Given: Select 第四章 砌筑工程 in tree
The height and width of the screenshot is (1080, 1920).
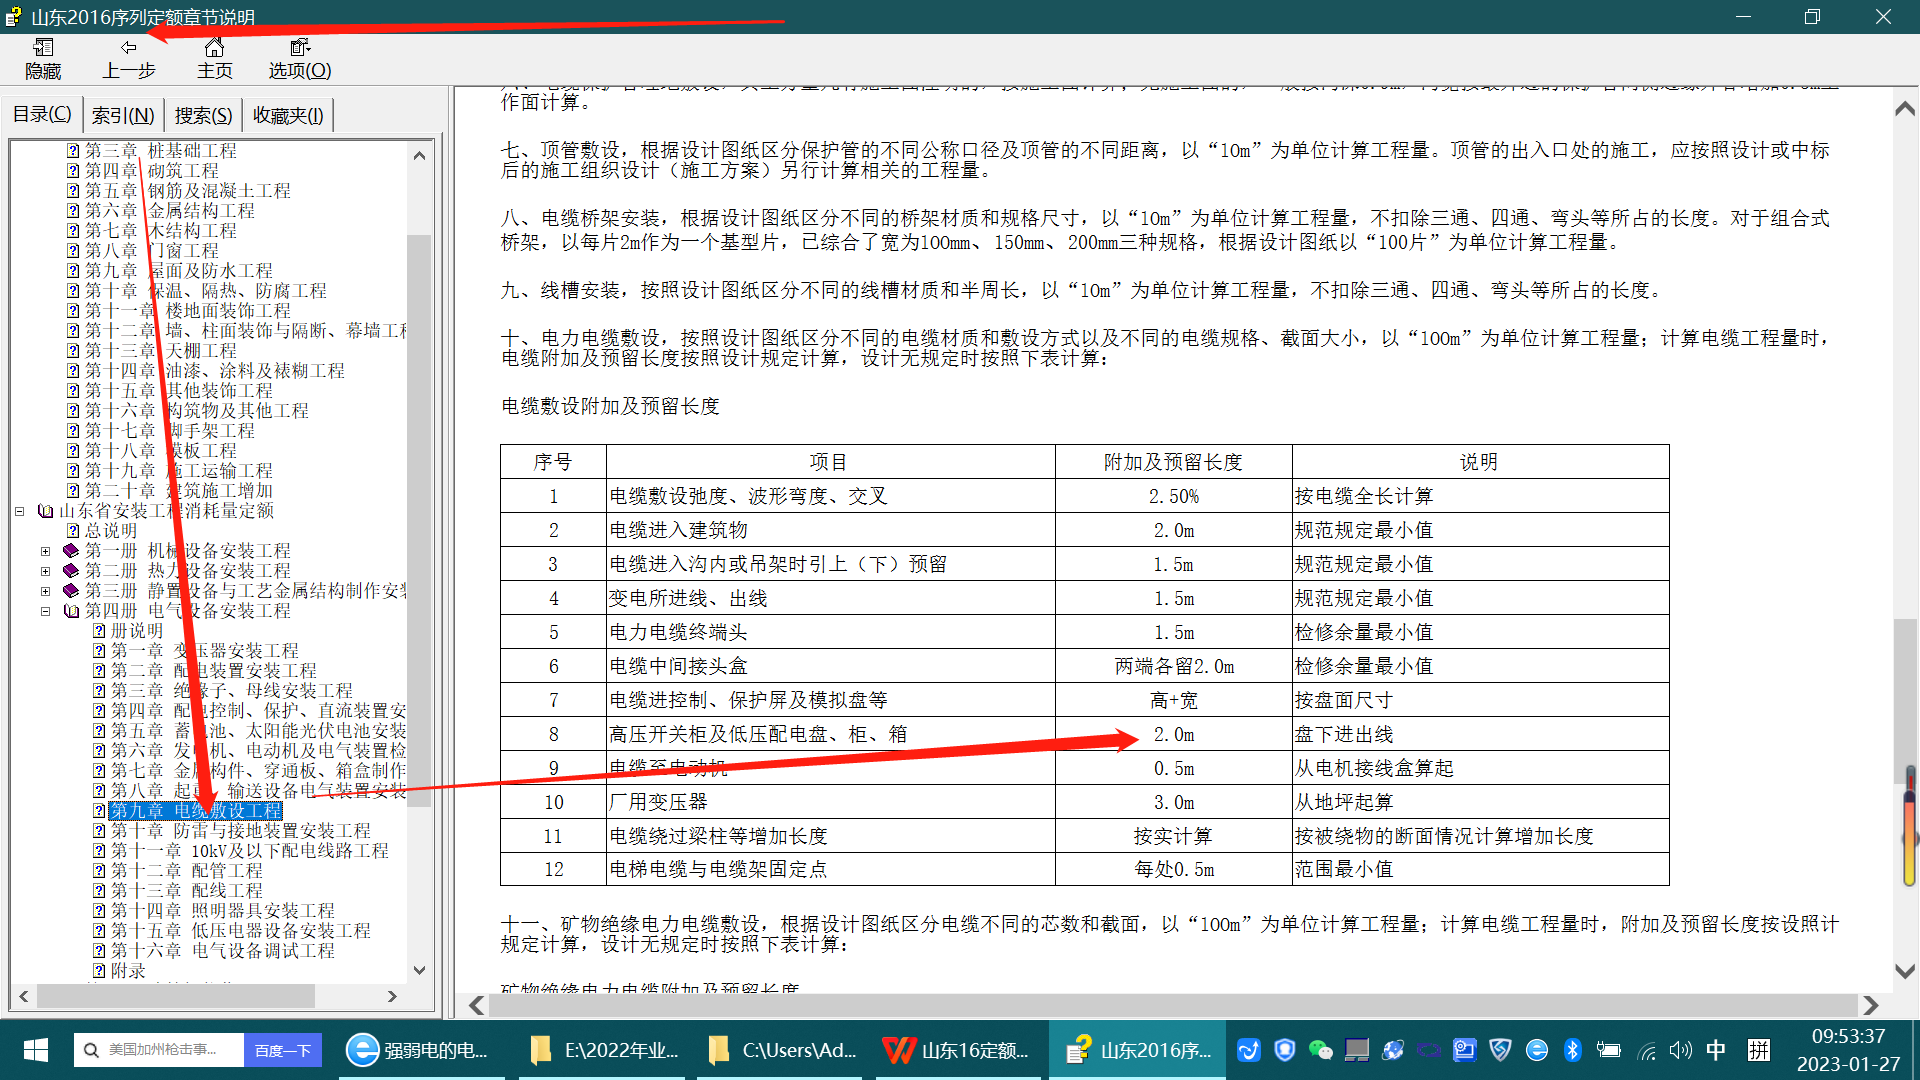Looking at the screenshot, I should pos(151,171).
